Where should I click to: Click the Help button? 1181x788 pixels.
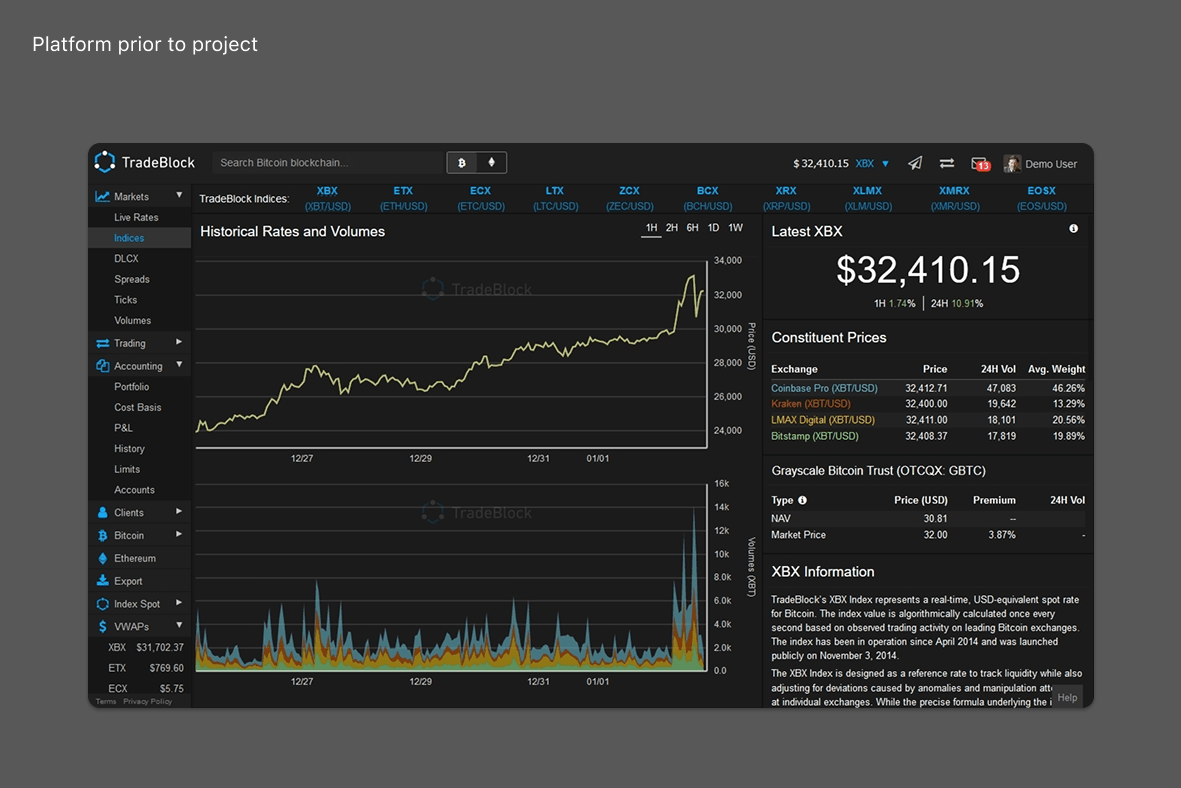click(x=1067, y=698)
